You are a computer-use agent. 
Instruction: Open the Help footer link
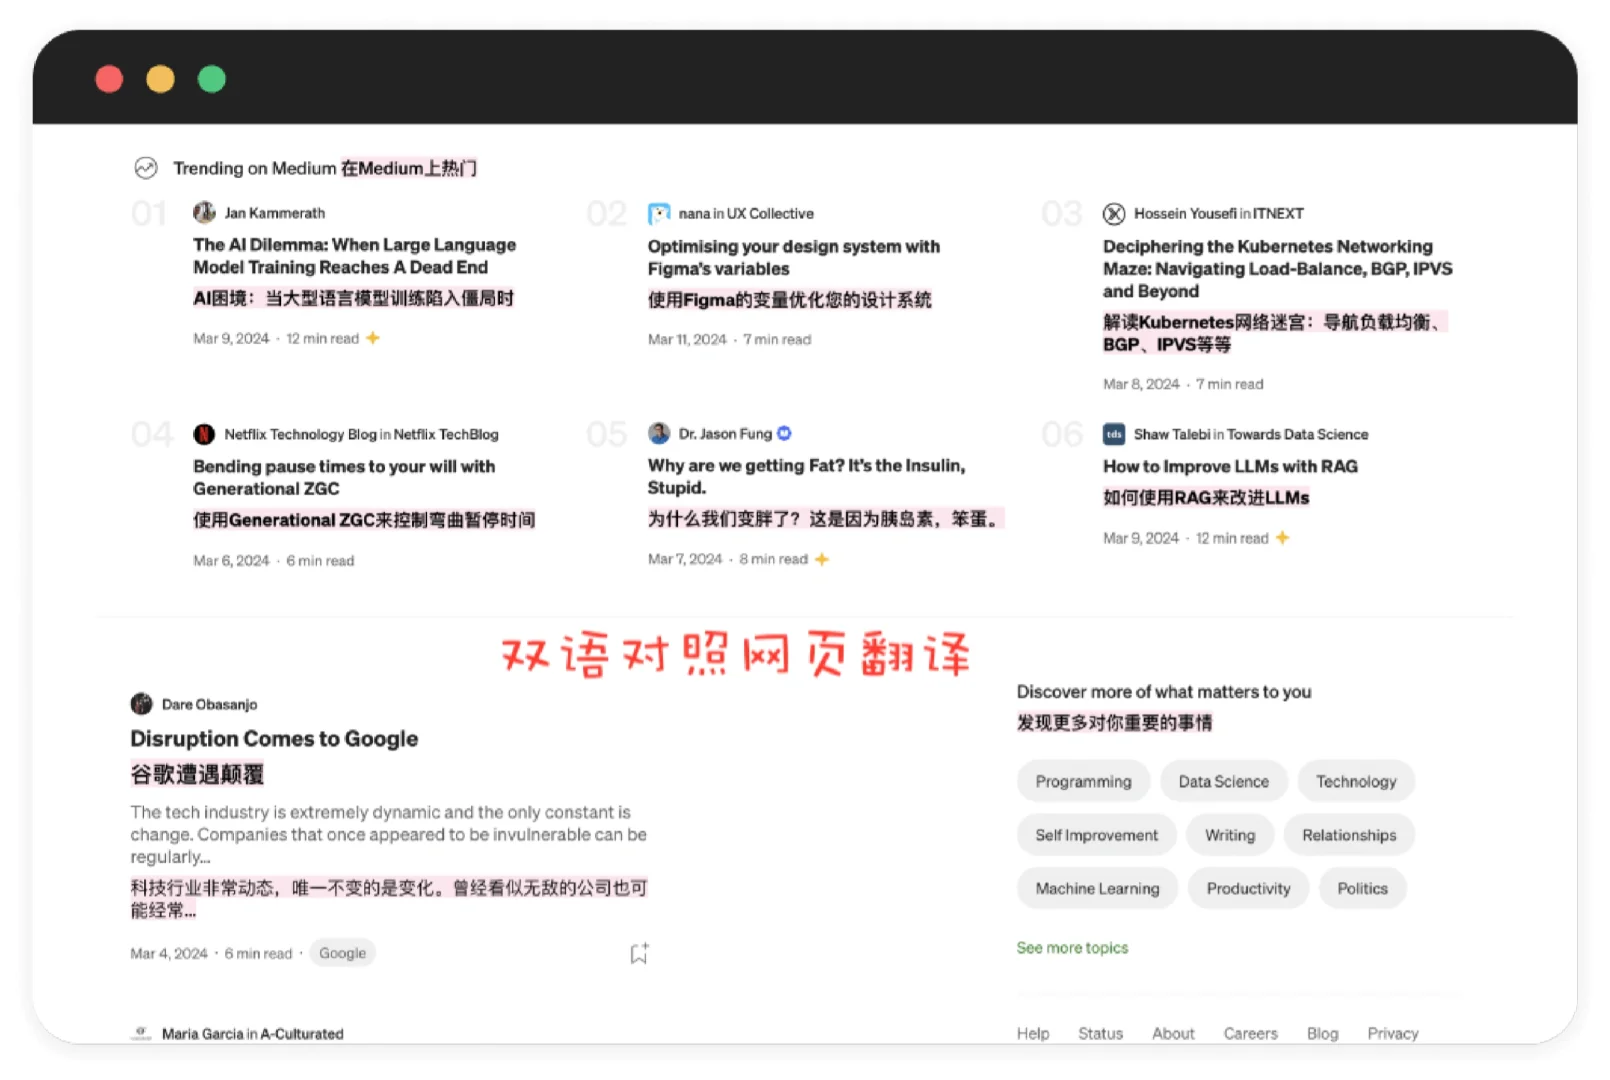point(1033,1033)
